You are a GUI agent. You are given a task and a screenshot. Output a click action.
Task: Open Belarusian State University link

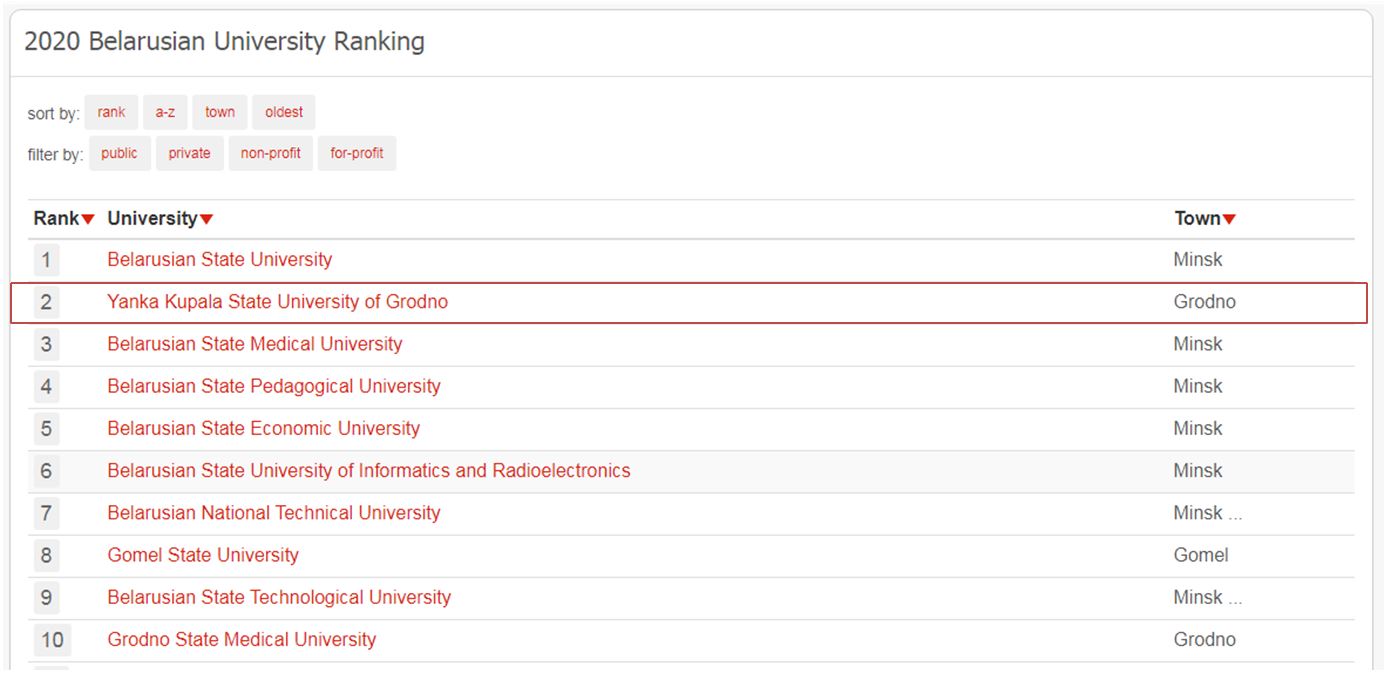(219, 259)
